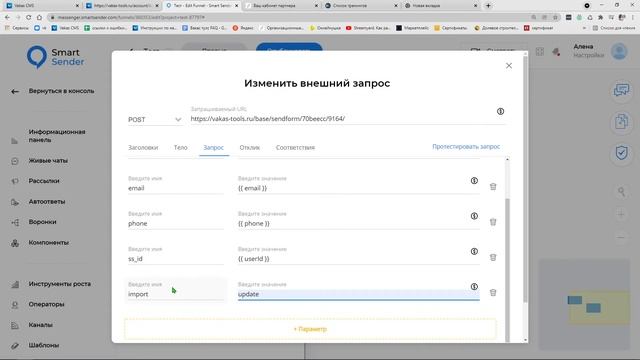This screenshot has width=640, height=360.
Task: Click the browser address bar
Action: click(x=286, y=17)
